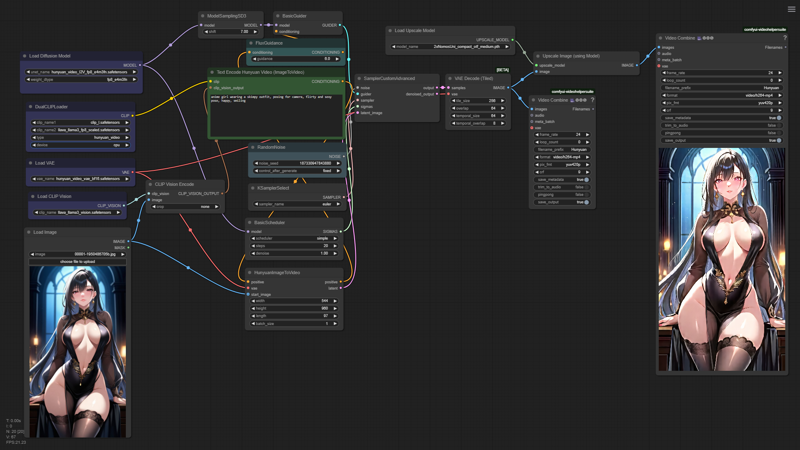Click the output video preview thumbnail
Image resolution: width=800 pixels, height=450 pixels.
point(720,260)
